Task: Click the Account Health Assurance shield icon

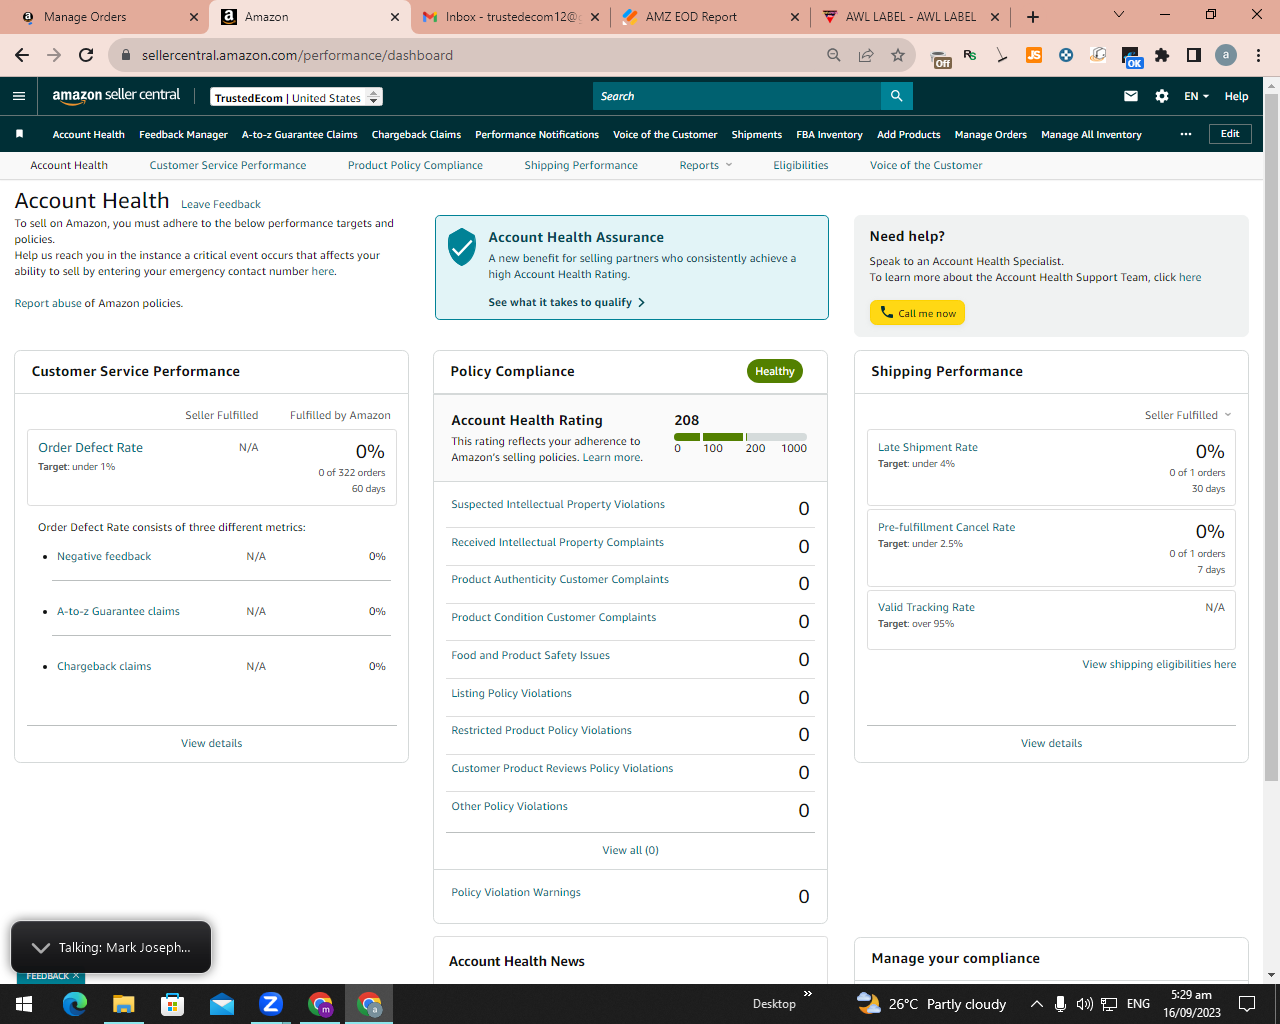Action: coord(461,246)
